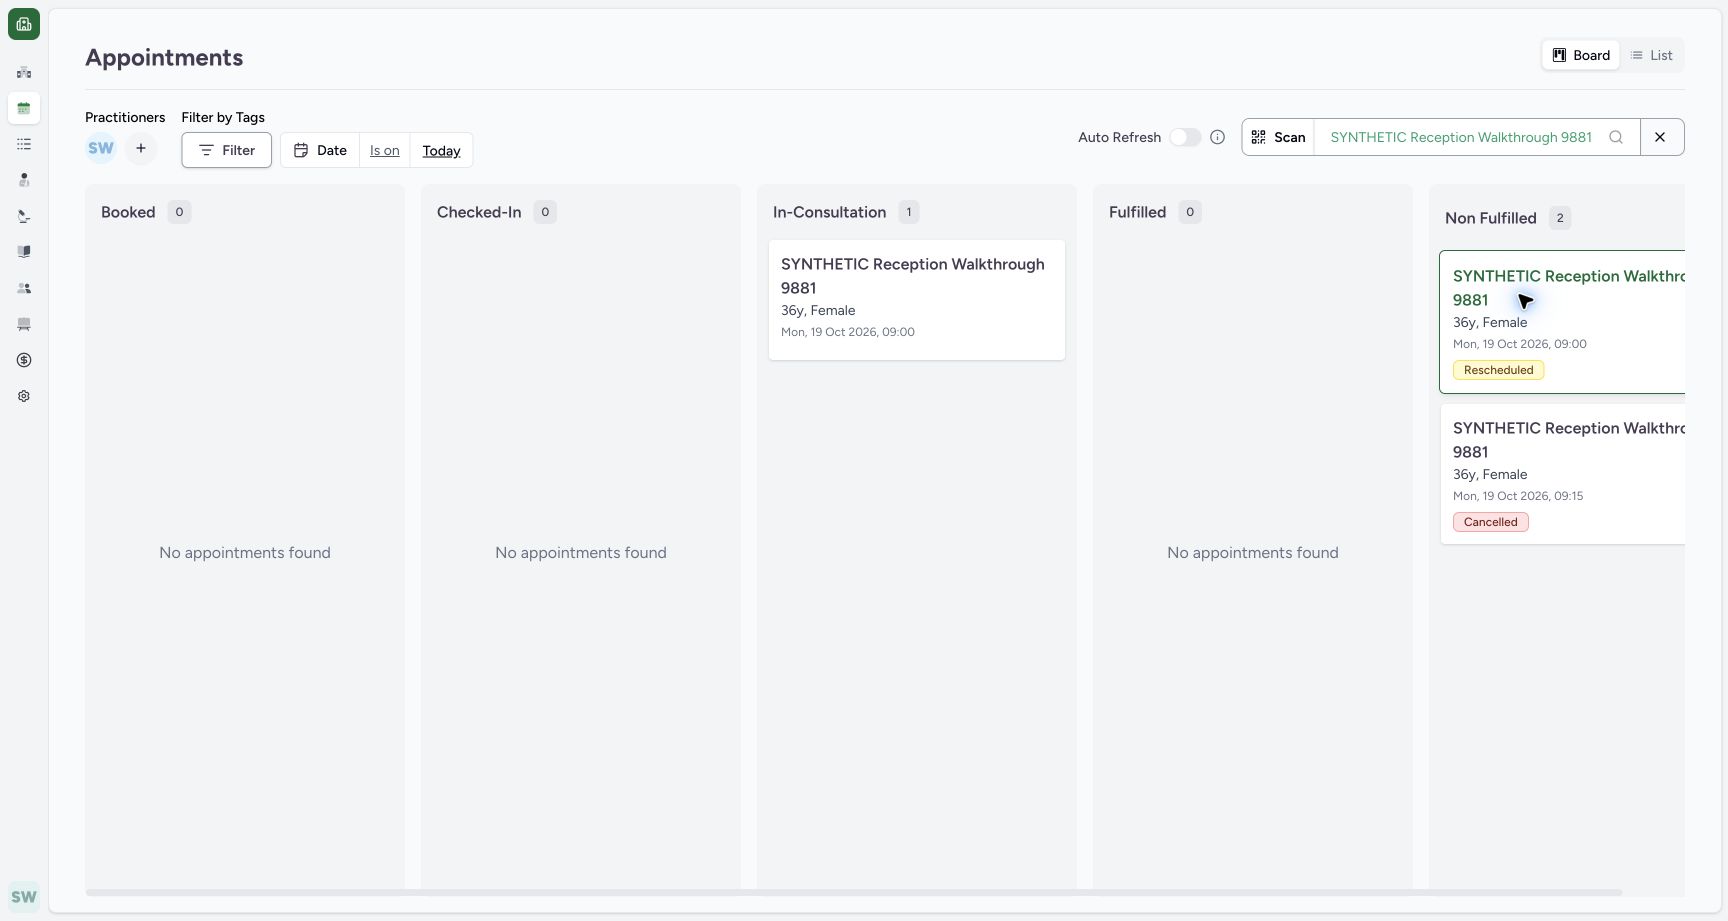The width and height of the screenshot is (1728, 921).
Task: Open the book sidebar icon
Action: pyautogui.click(x=24, y=252)
